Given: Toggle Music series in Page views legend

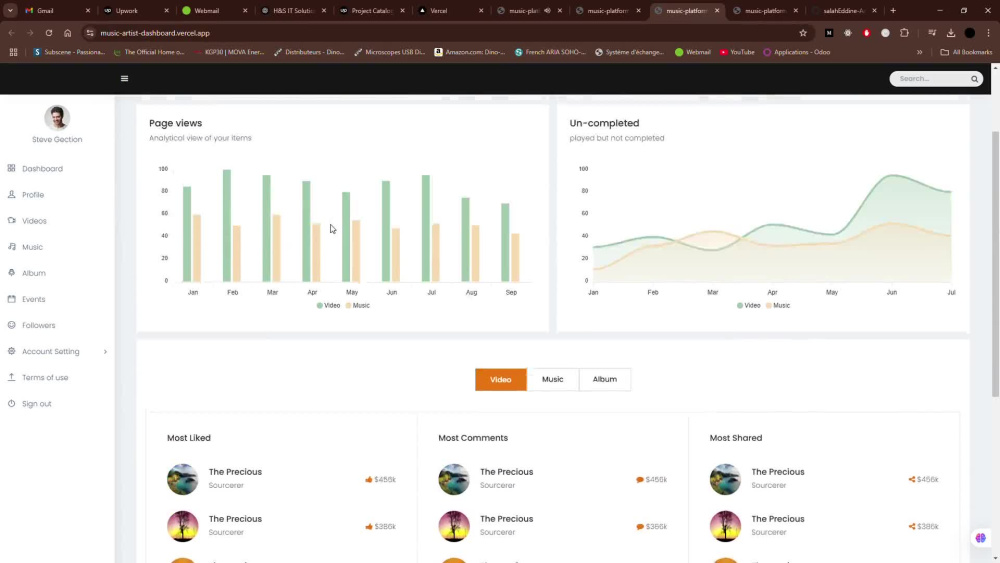Looking at the screenshot, I should click(x=358, y=305).
